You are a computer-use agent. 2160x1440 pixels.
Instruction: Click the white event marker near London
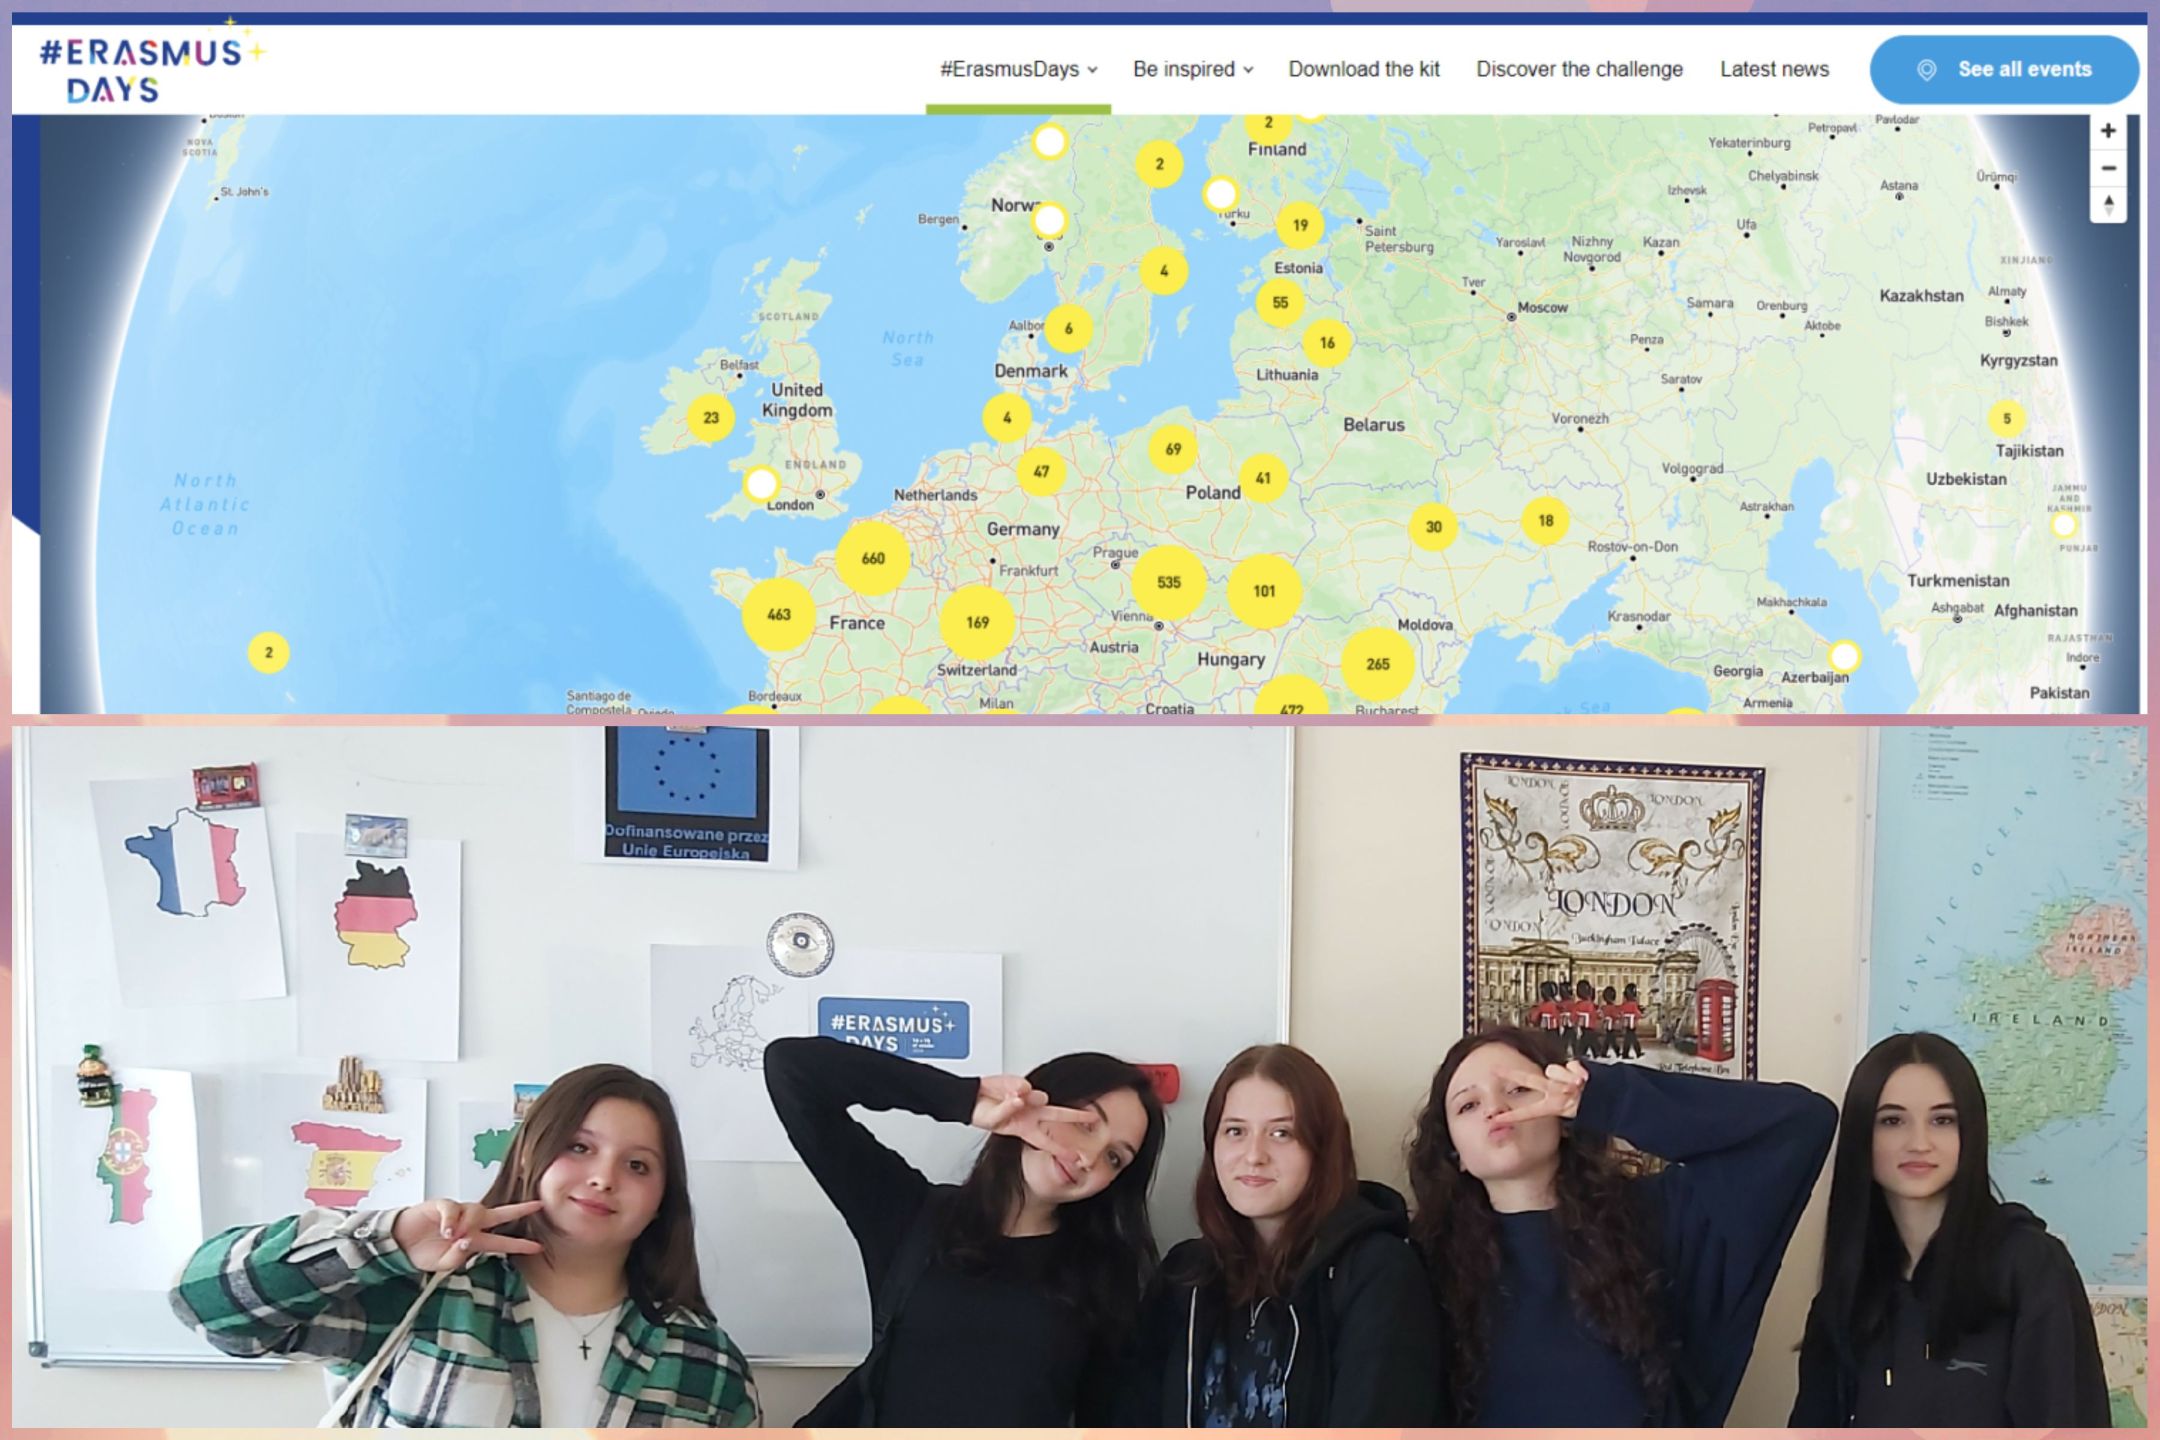tap(761, 485)
